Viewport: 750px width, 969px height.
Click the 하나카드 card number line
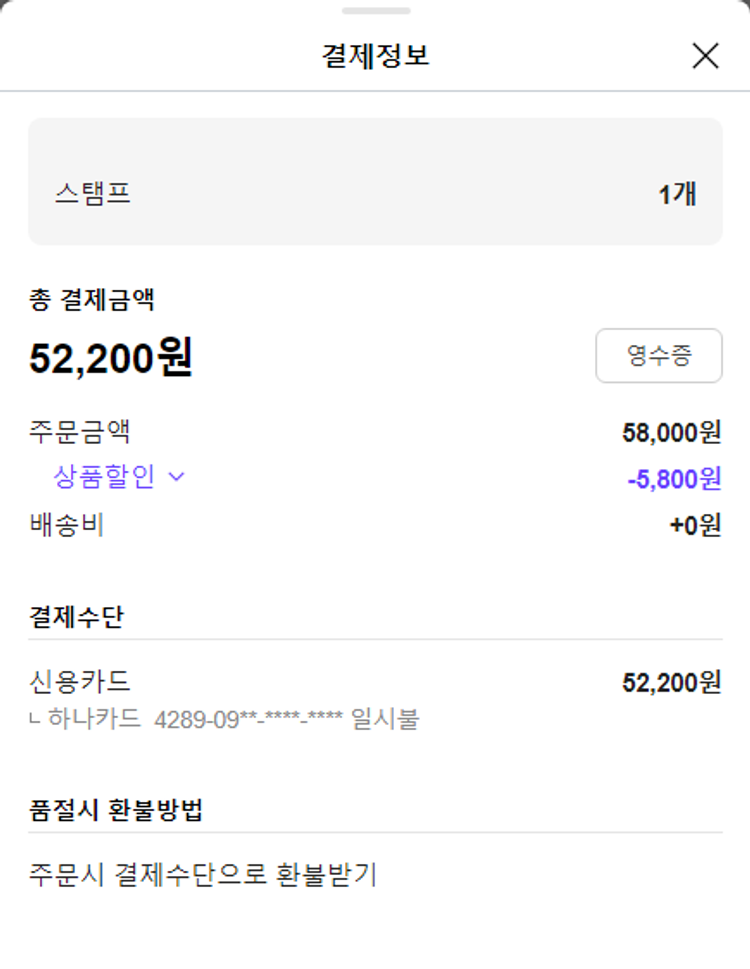(x=234, y=719)
